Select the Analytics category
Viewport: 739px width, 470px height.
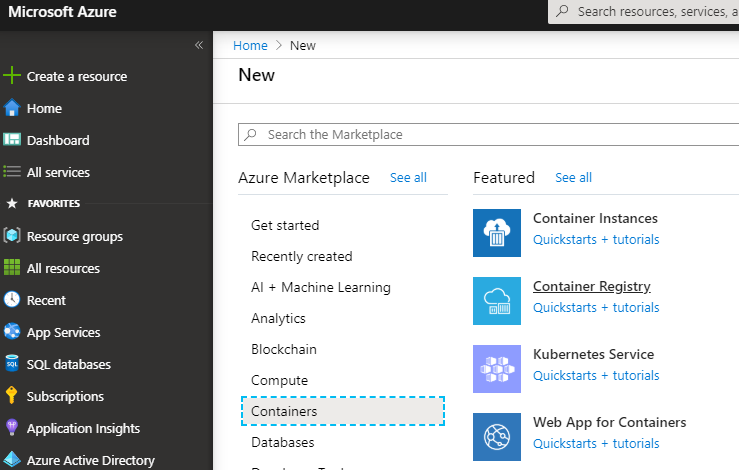click(x=278, y=319)
